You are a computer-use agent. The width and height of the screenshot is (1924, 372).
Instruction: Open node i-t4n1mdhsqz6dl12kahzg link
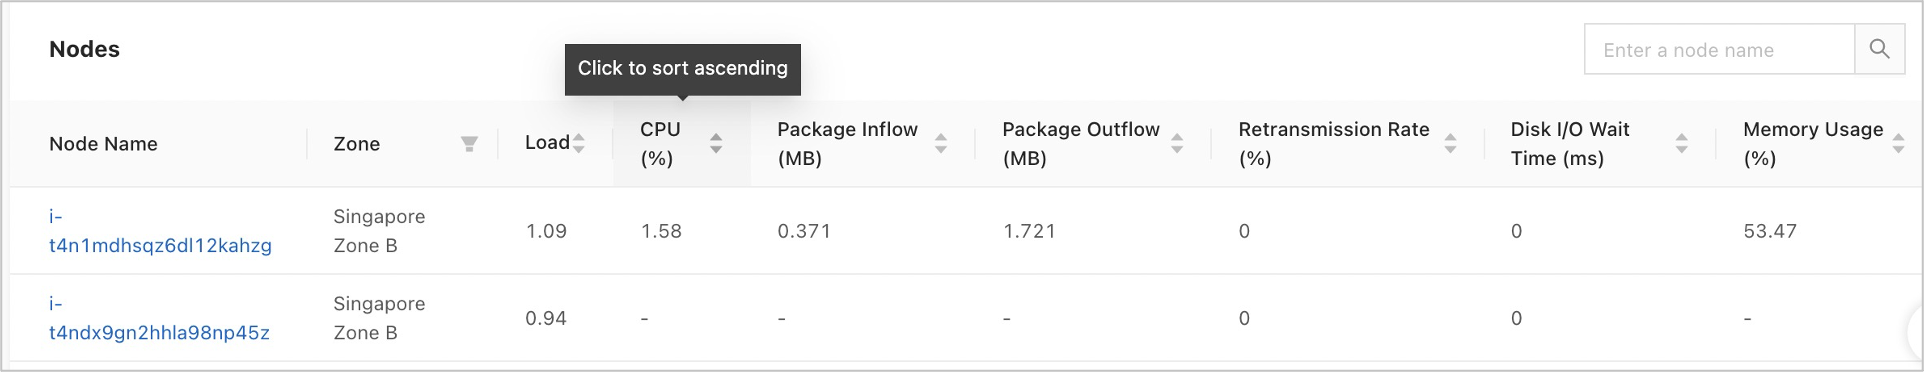point(160,231)
